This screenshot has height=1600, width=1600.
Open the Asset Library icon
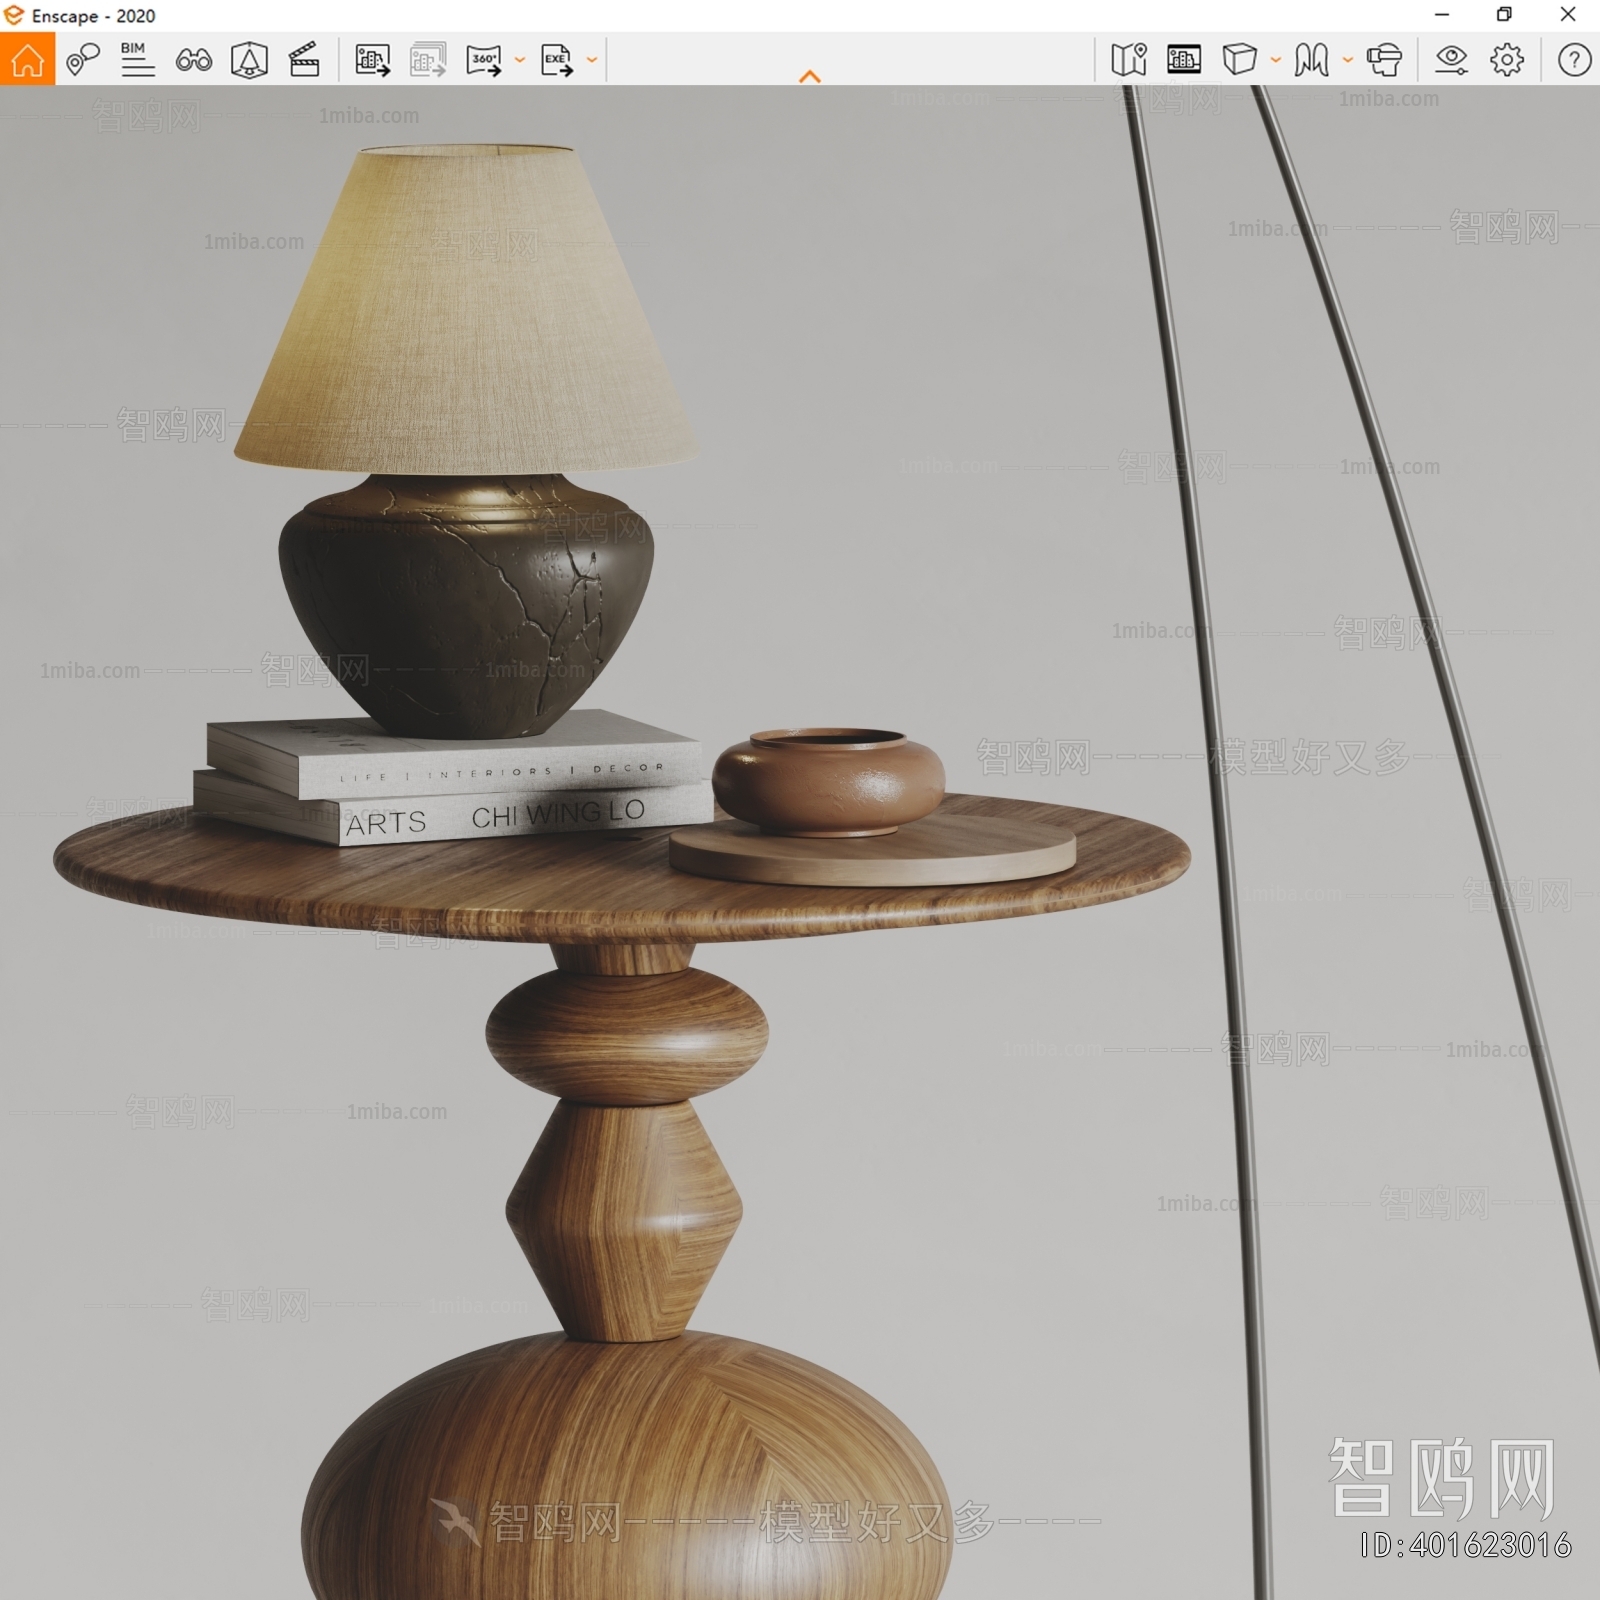(1184, 60)
